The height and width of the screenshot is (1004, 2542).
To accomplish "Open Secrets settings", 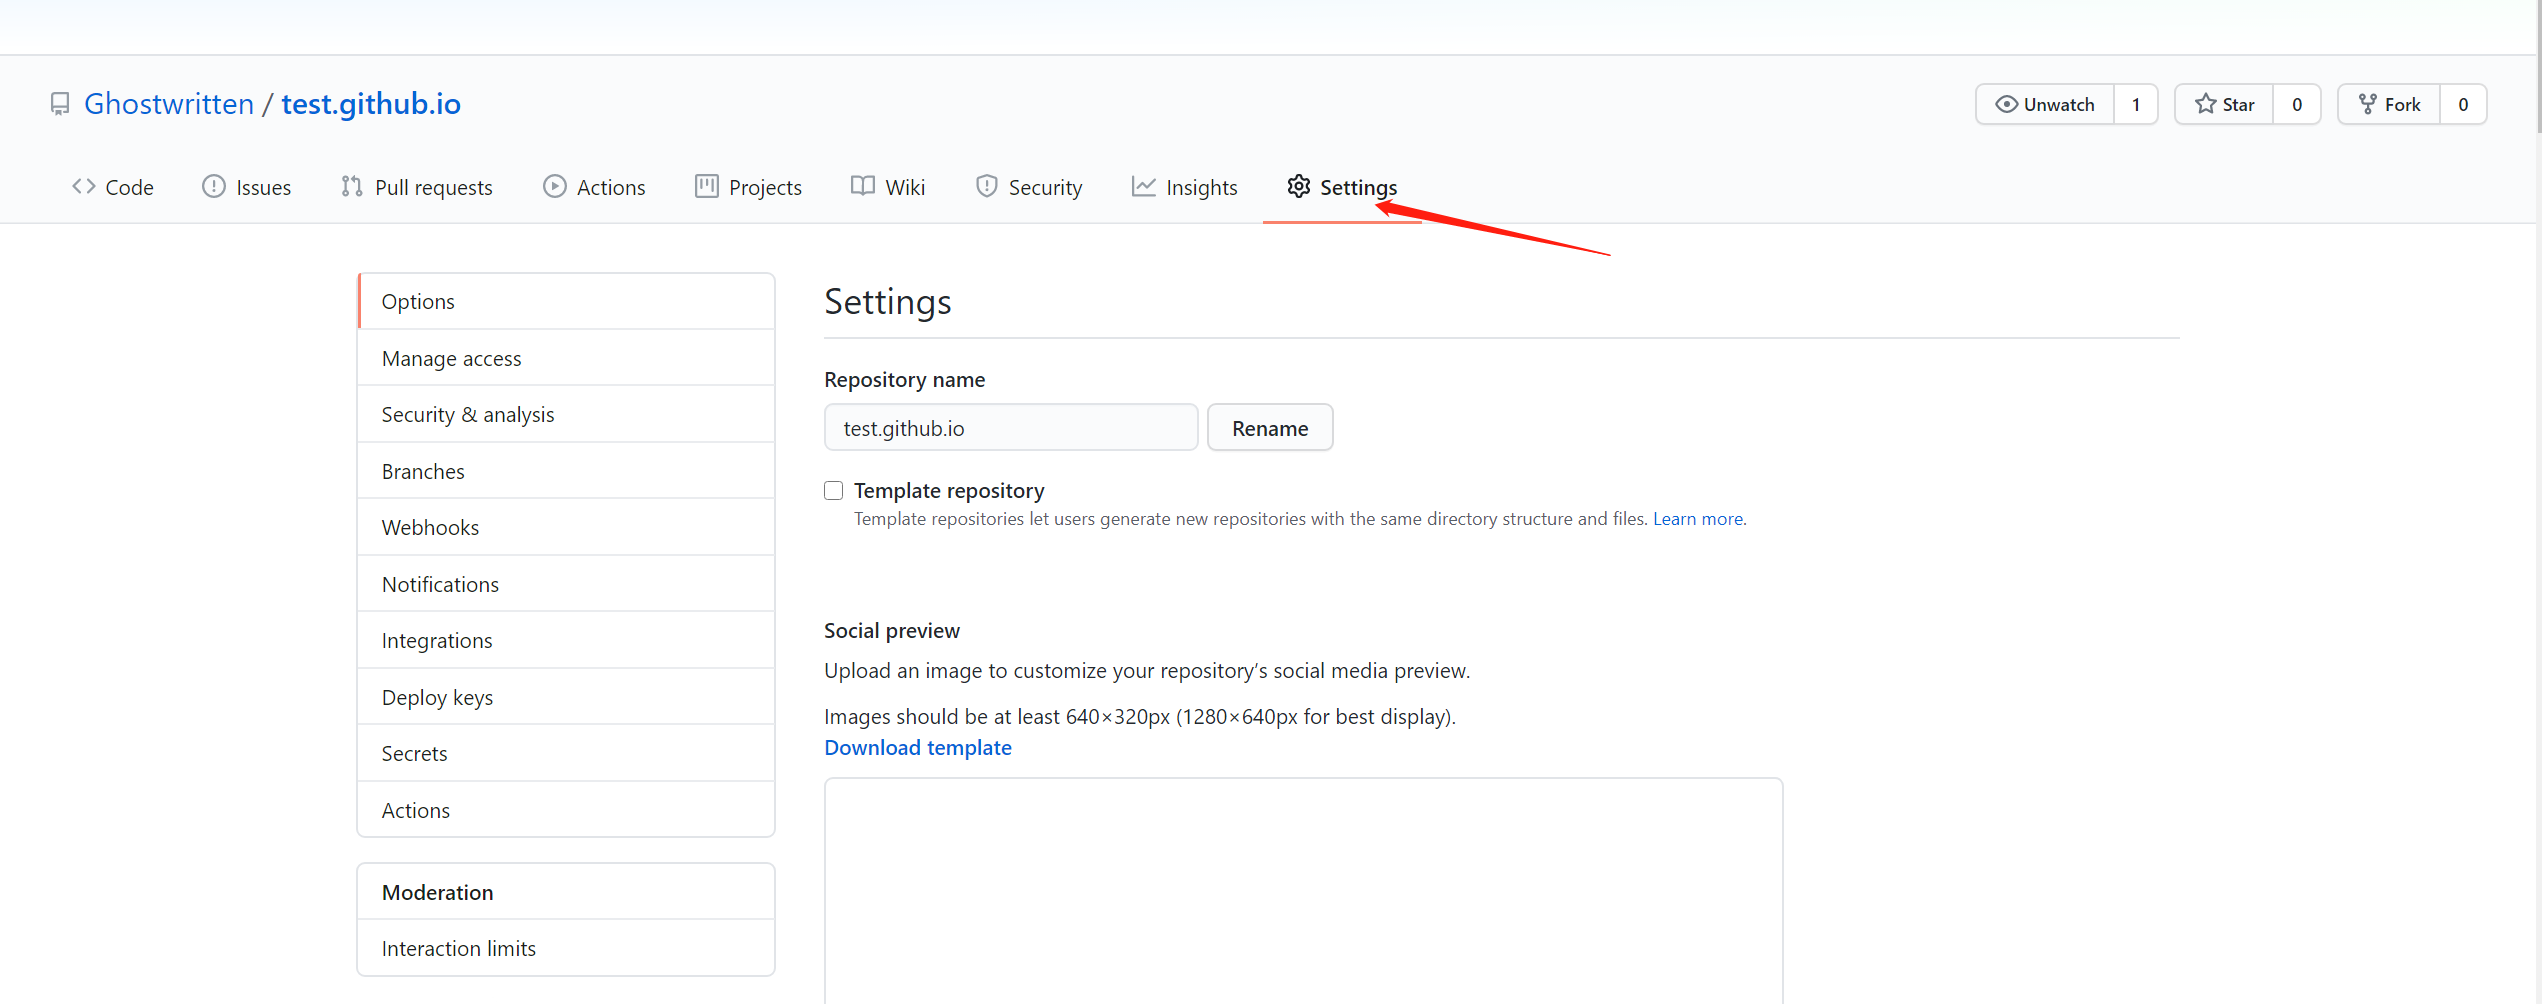I will click(x=567, y=753).
